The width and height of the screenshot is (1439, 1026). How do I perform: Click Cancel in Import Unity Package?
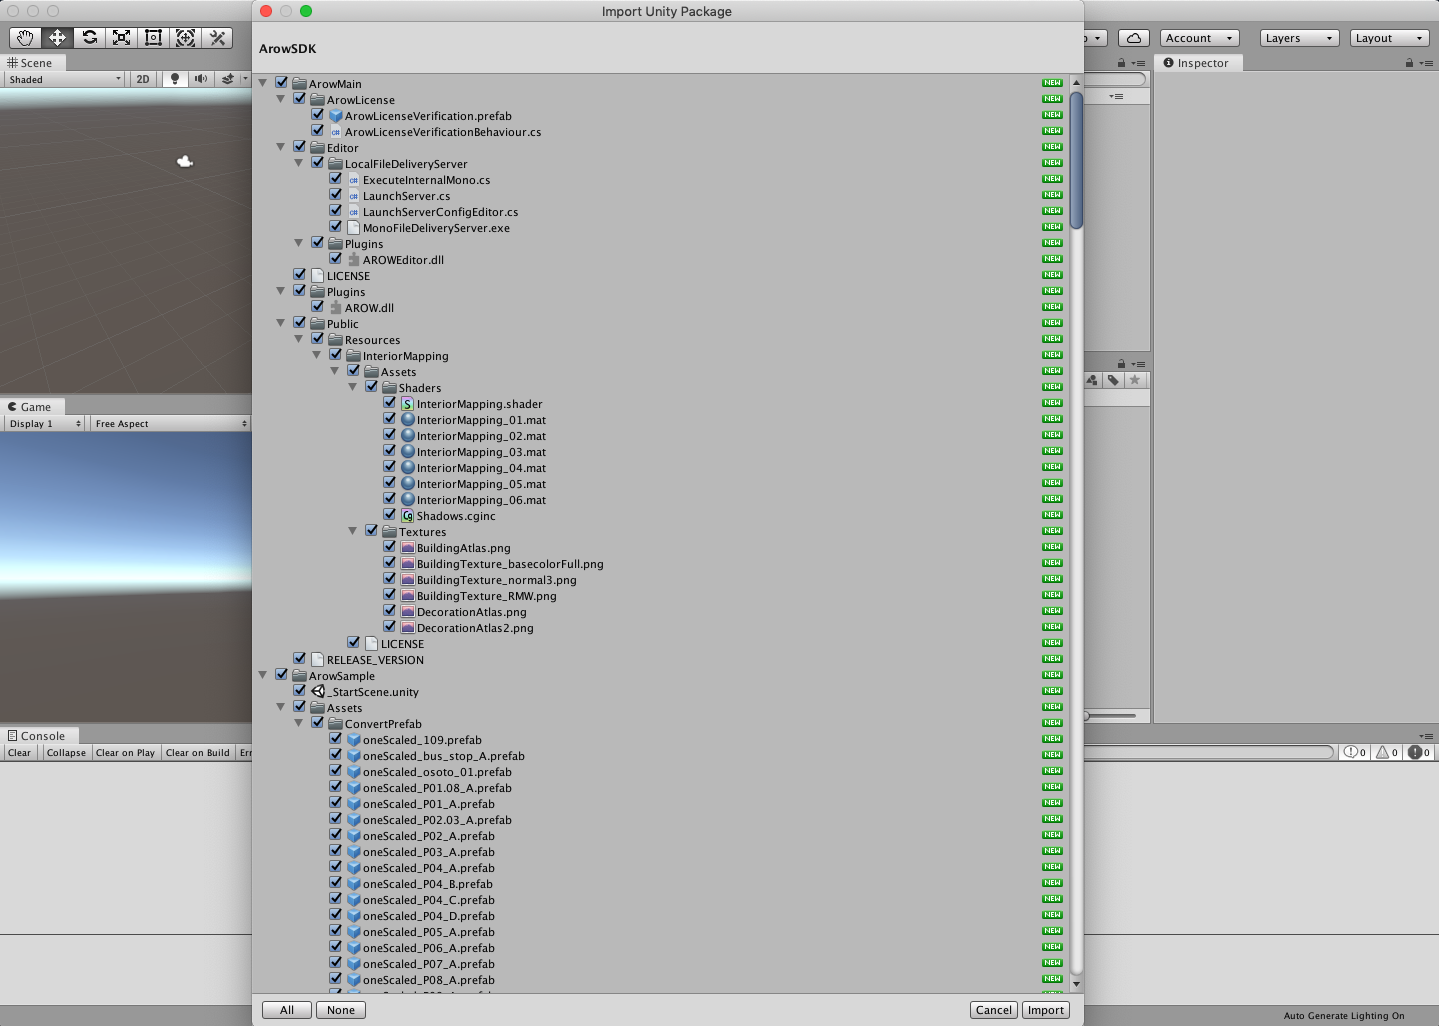point(994,1010)
